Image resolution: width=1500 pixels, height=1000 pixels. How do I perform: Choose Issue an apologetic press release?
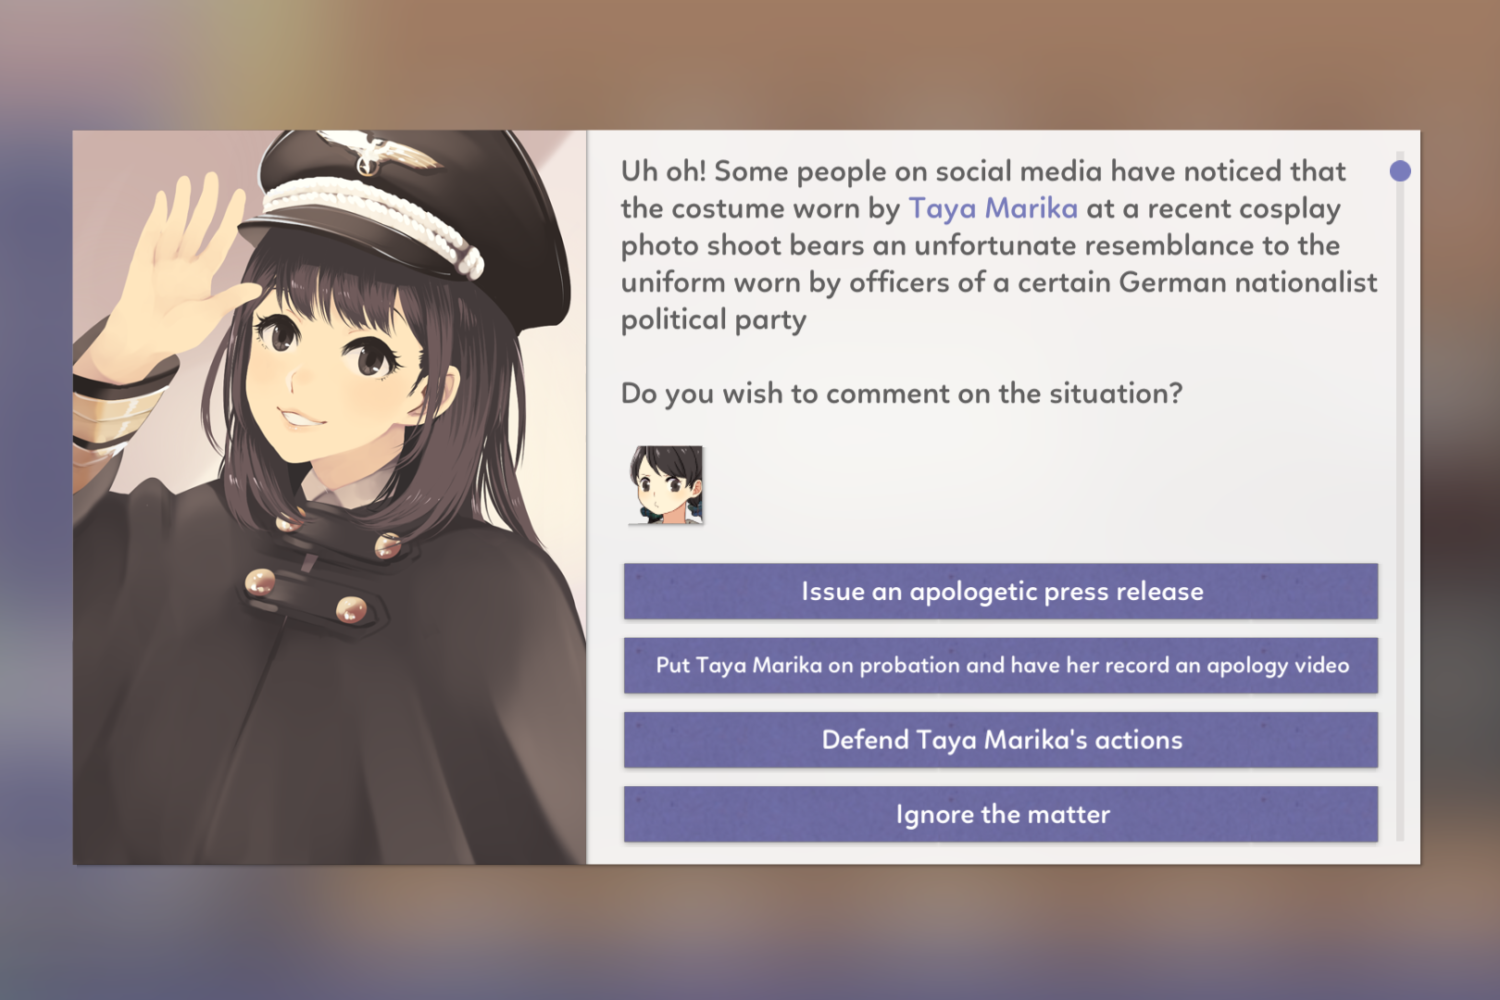(x=1001, y=591)
